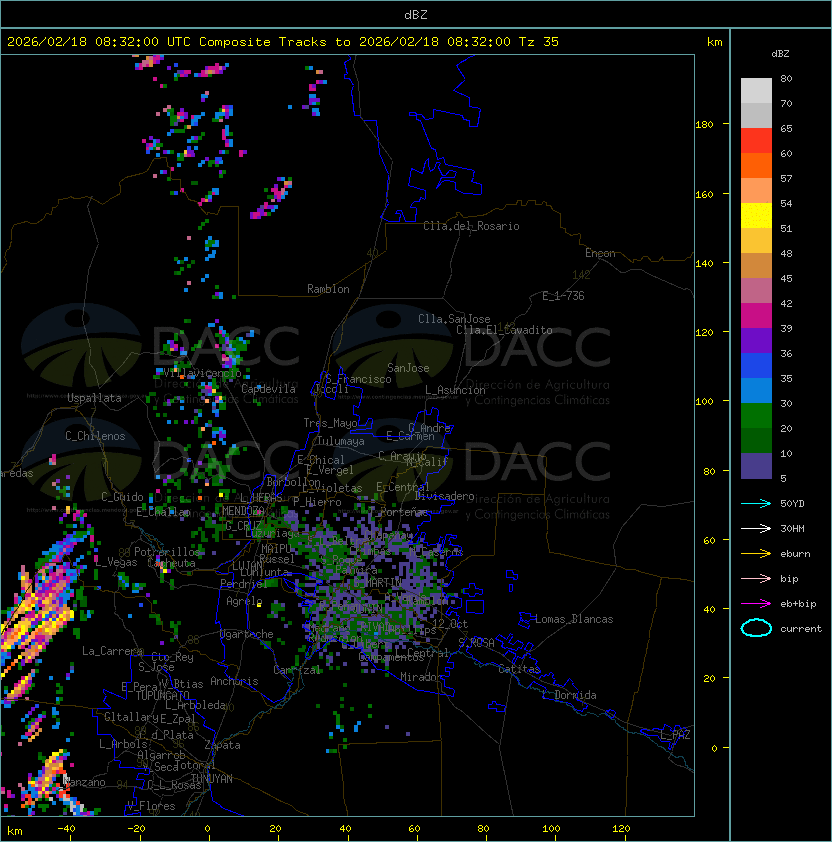Screen dimensions: 832x842
Task: Select the bright yellow 51-54 dBZ swatch
Action: pos(756,215)
